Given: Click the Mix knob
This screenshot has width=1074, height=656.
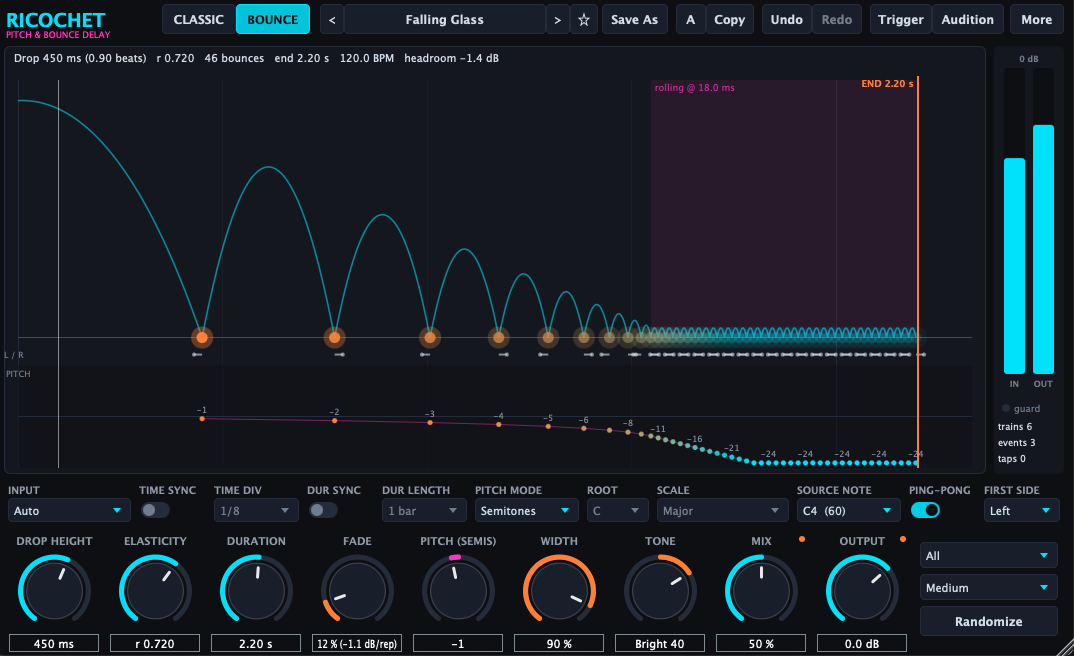Looking at the screenshot, I should coord(761,590).
